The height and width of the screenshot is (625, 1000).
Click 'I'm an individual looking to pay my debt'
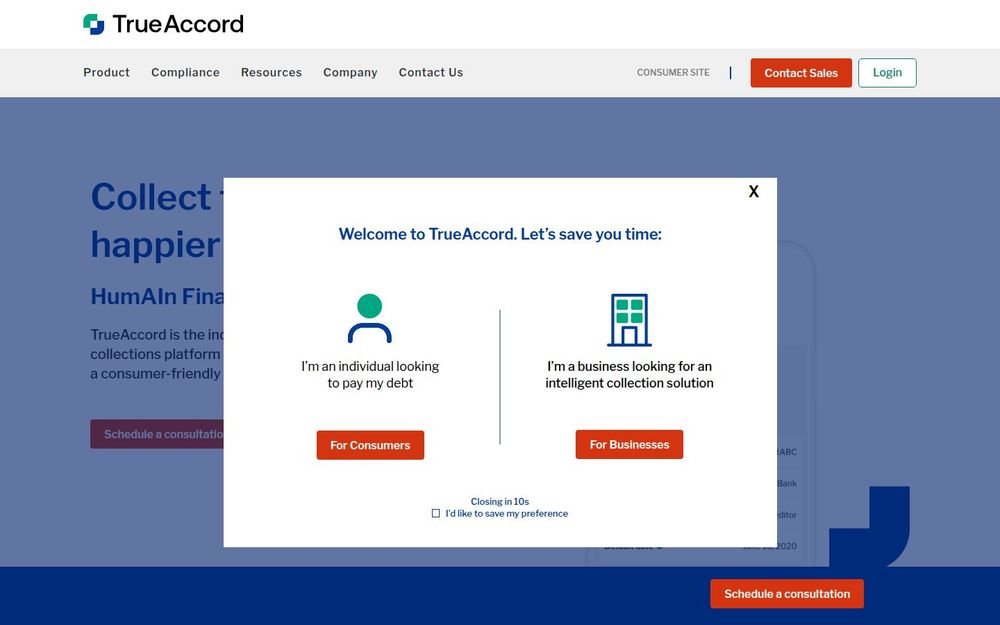pyautogui.click(x=371, y=374)
